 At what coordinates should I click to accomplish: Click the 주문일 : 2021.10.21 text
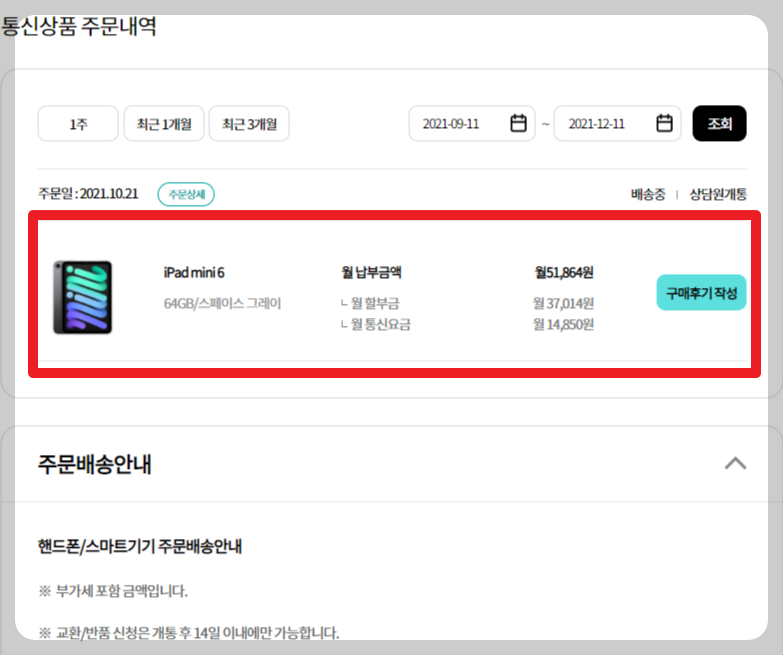(x=88, y=194)
